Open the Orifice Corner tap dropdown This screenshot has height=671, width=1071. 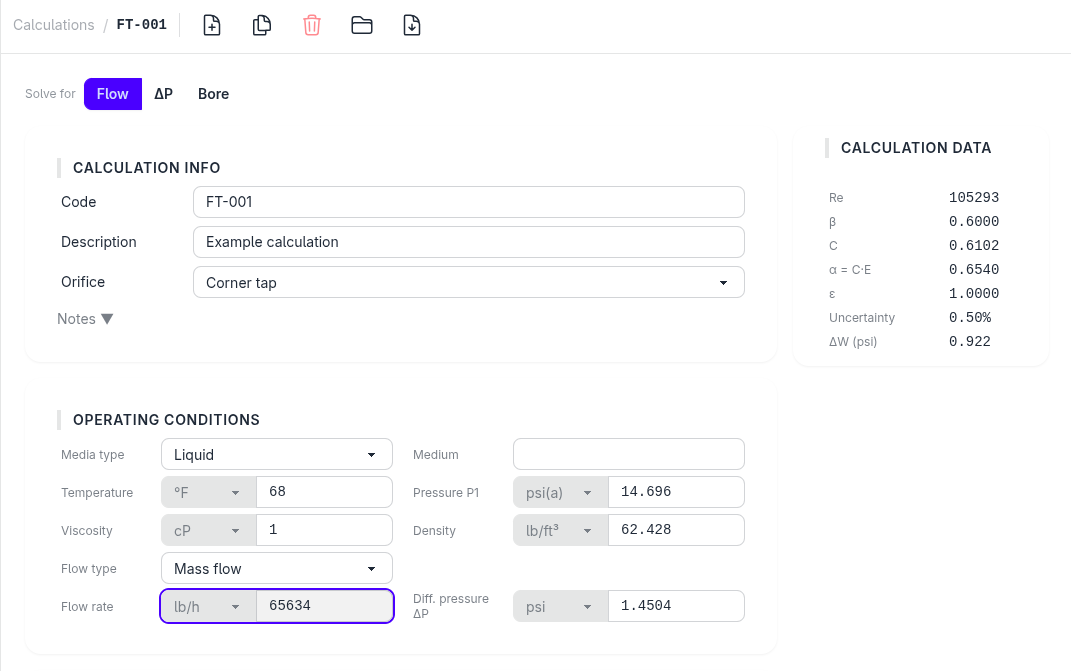point(469,282)
